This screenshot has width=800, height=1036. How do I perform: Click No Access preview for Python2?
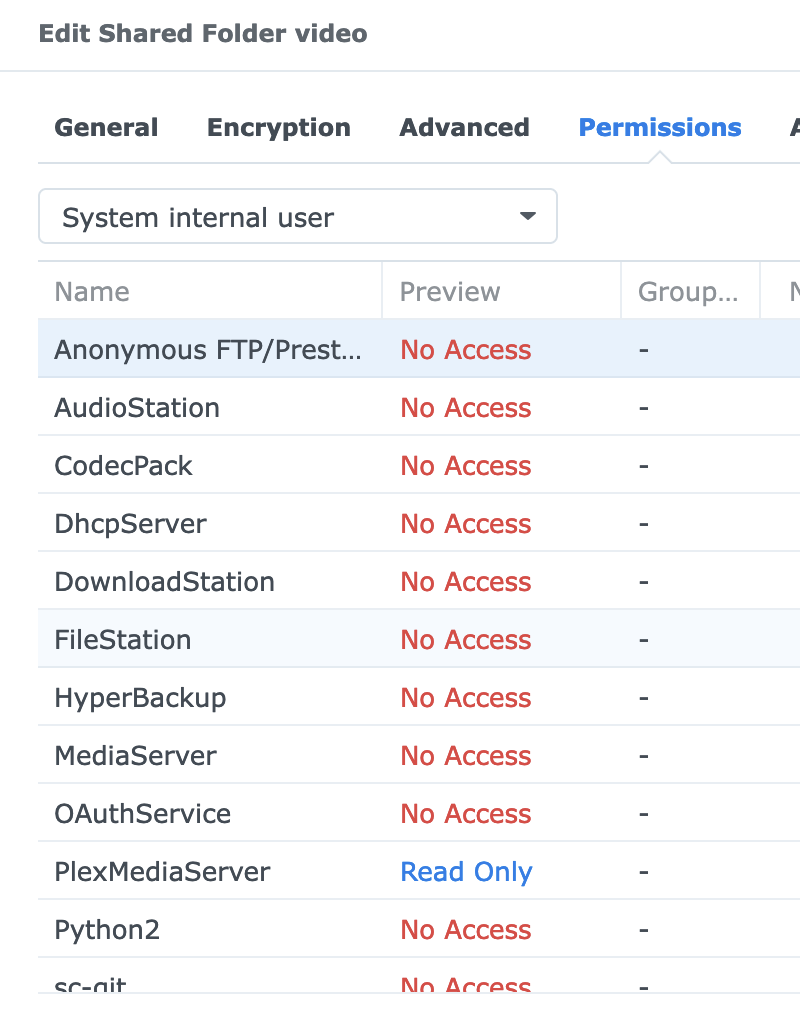click(466, 930)
